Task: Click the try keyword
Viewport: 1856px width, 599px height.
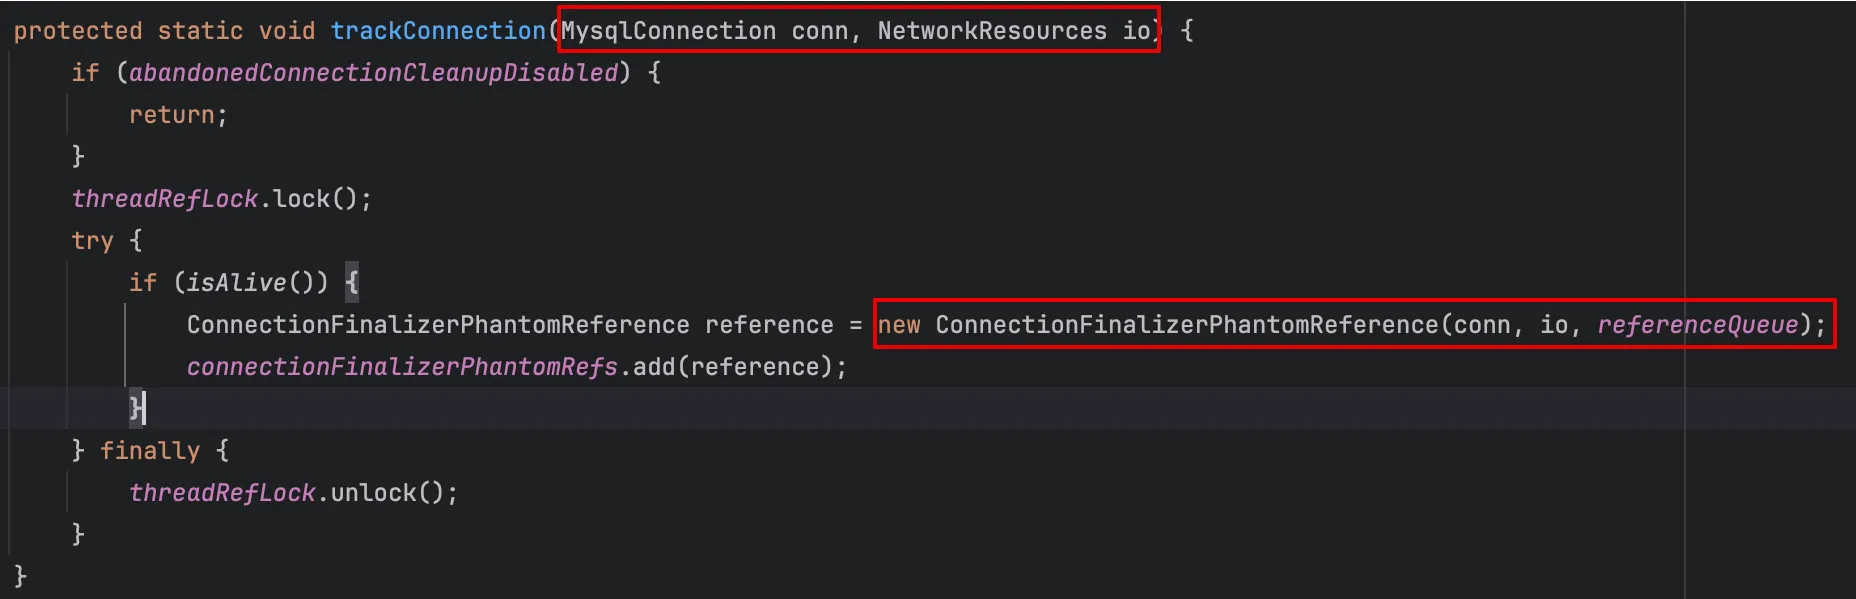Action: pyautogui.click(x=92, y=241)
